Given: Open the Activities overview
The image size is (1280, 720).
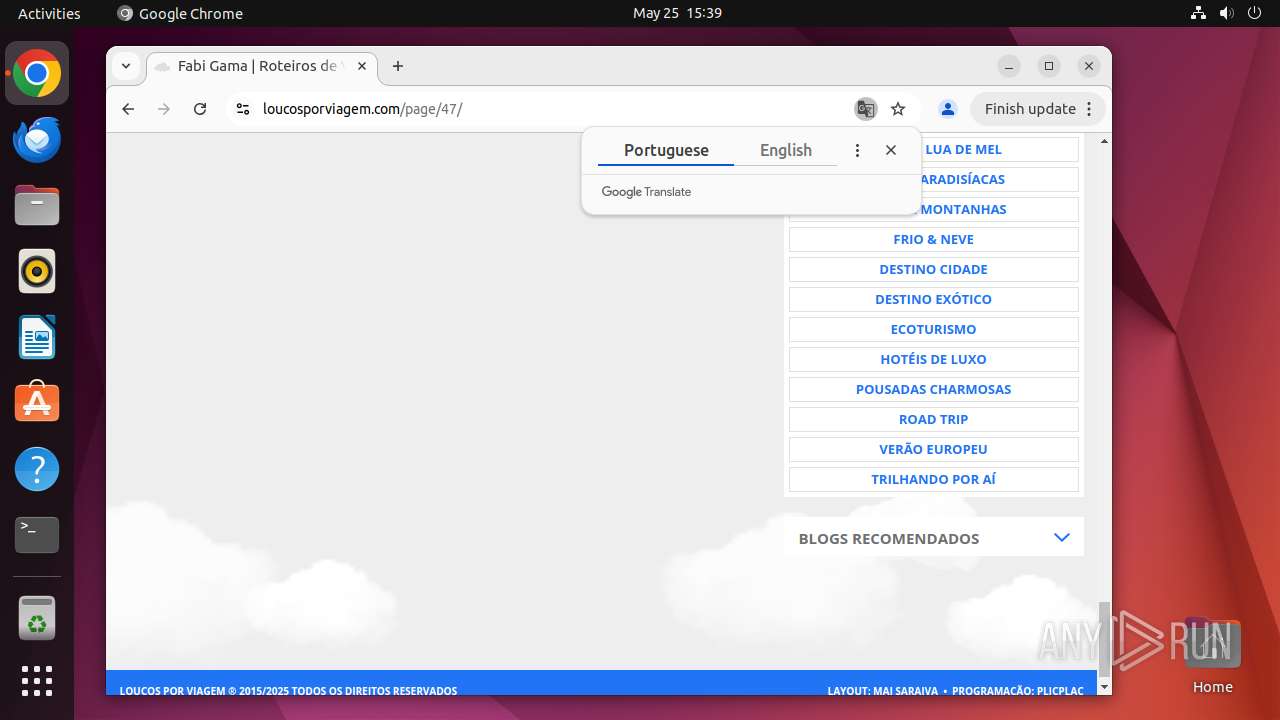Looking at the screenshot, I should point(49,13).
